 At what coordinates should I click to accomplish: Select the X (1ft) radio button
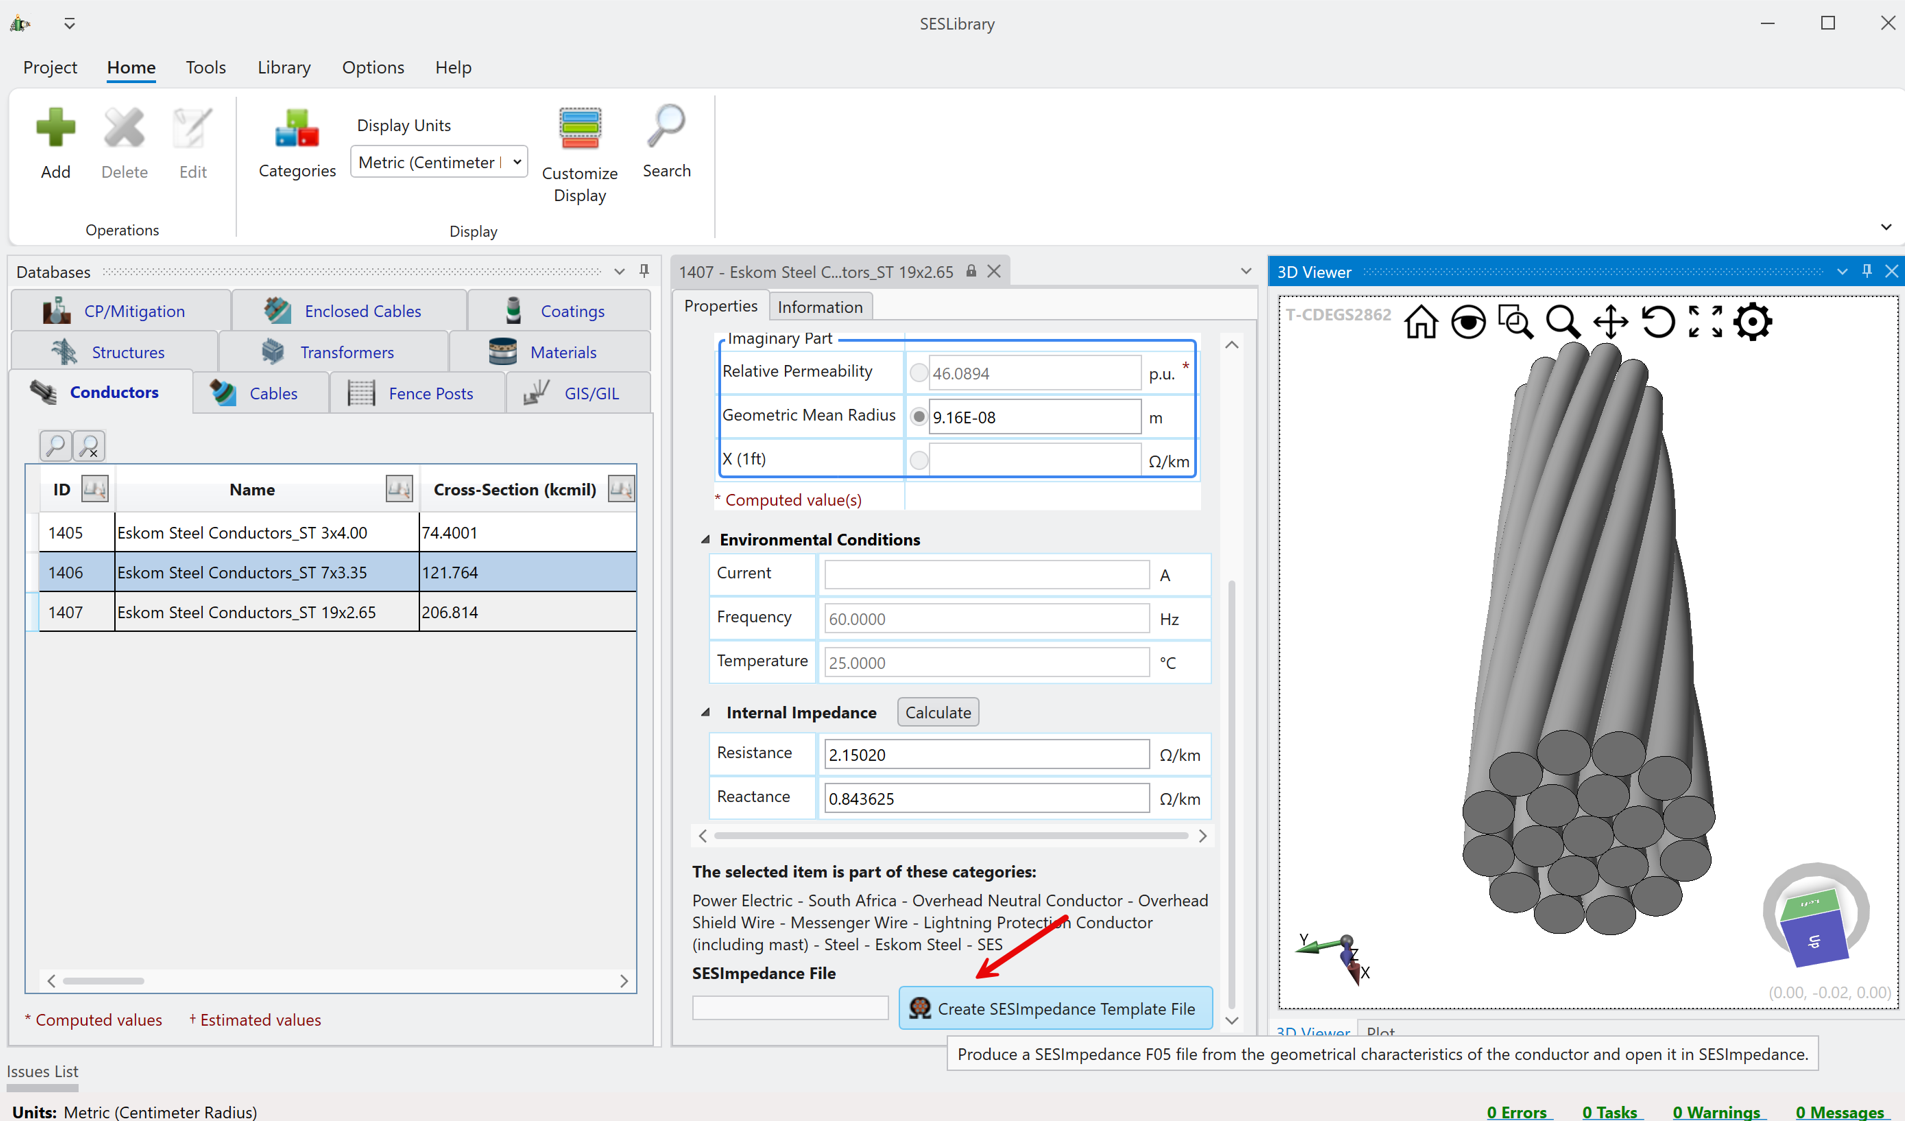(918, 460)
